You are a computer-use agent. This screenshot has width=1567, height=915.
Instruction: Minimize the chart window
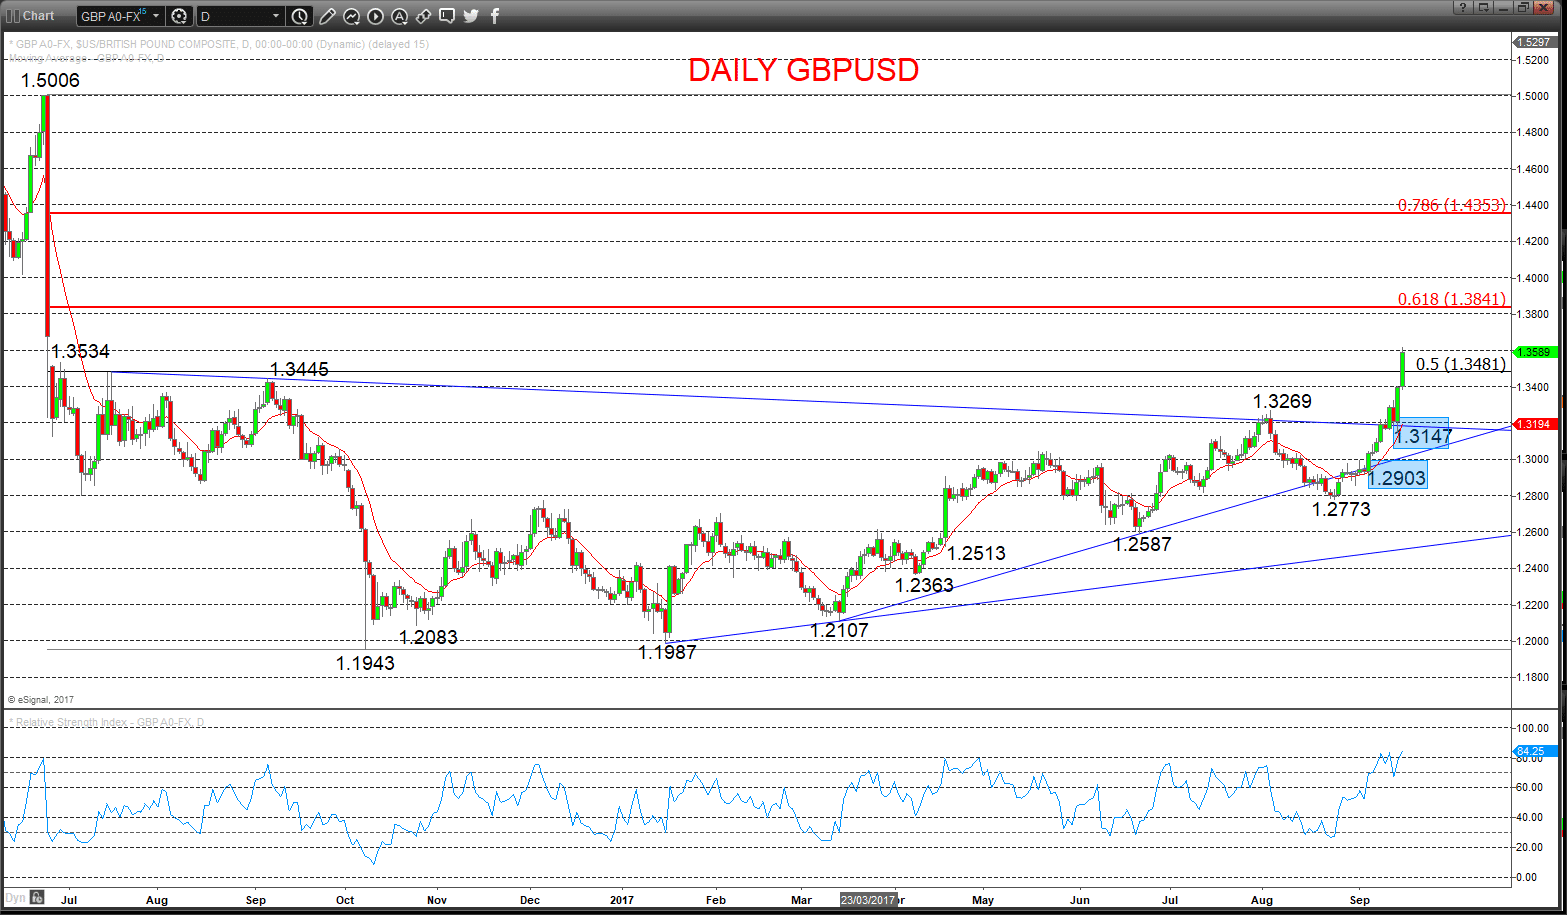[1503, 7]
